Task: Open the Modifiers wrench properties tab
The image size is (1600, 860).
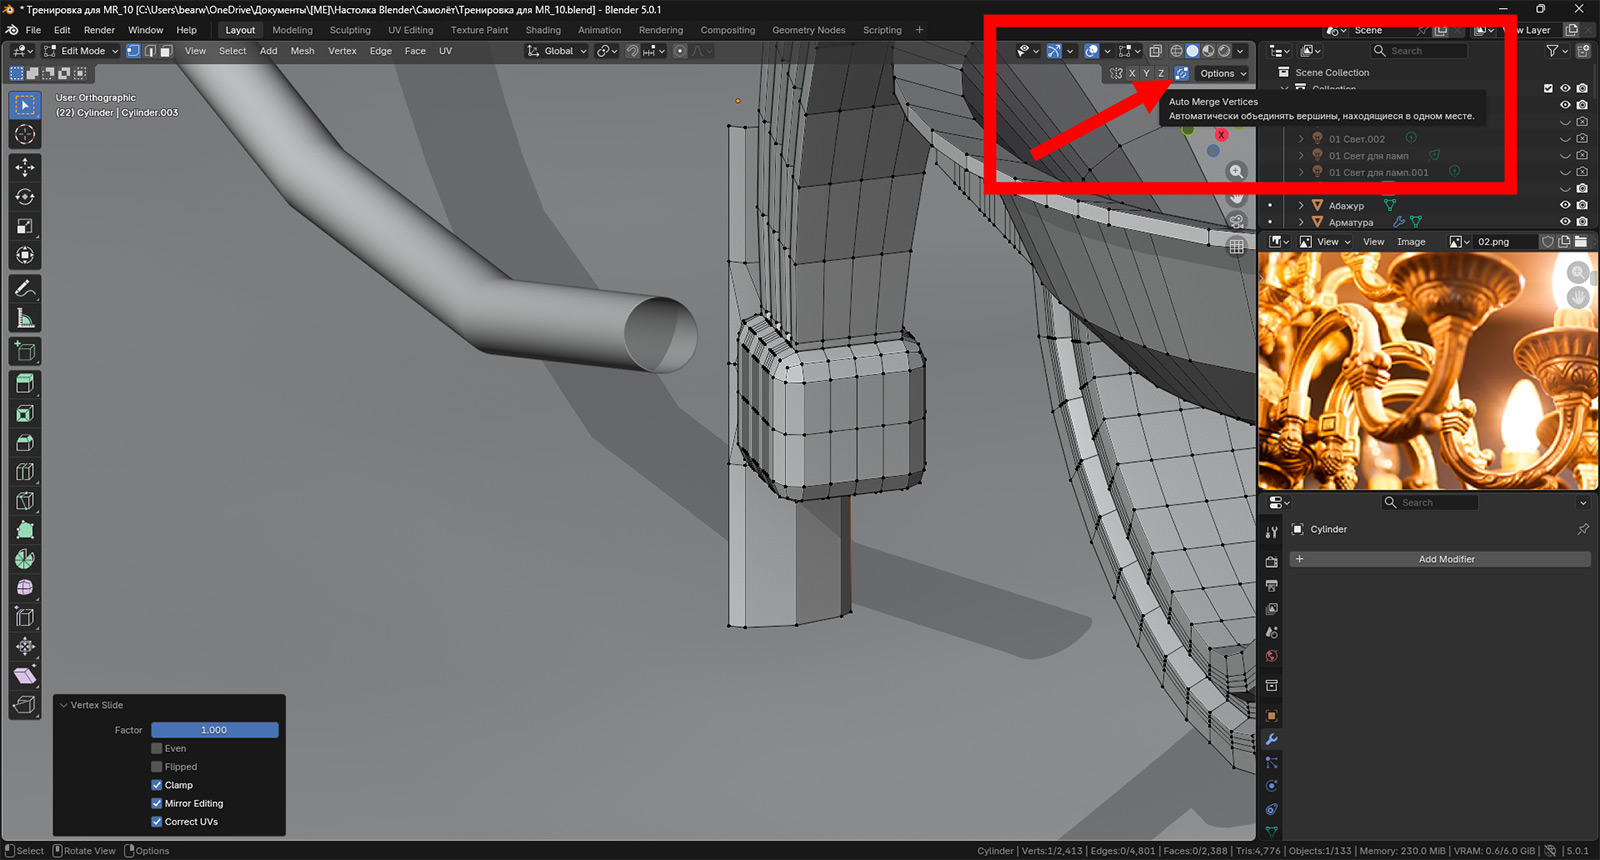Action: pos(1271,740)
